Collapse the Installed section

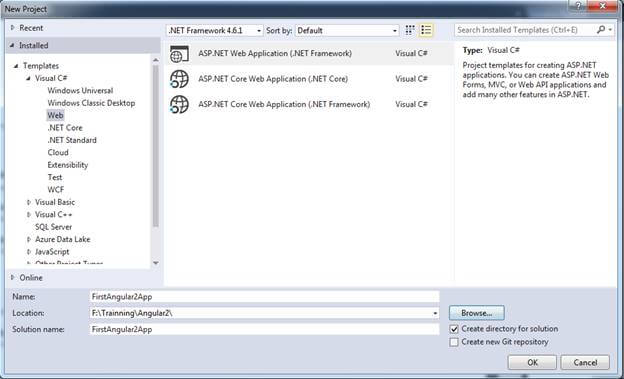(12, 45)
